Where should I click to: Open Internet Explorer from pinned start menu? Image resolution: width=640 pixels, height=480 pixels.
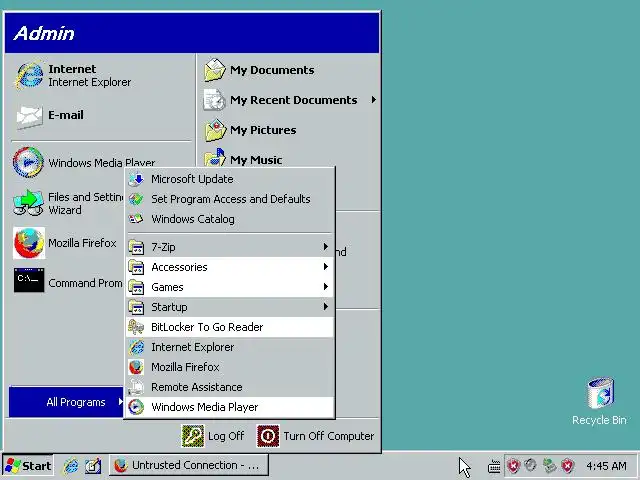[73, 76]
